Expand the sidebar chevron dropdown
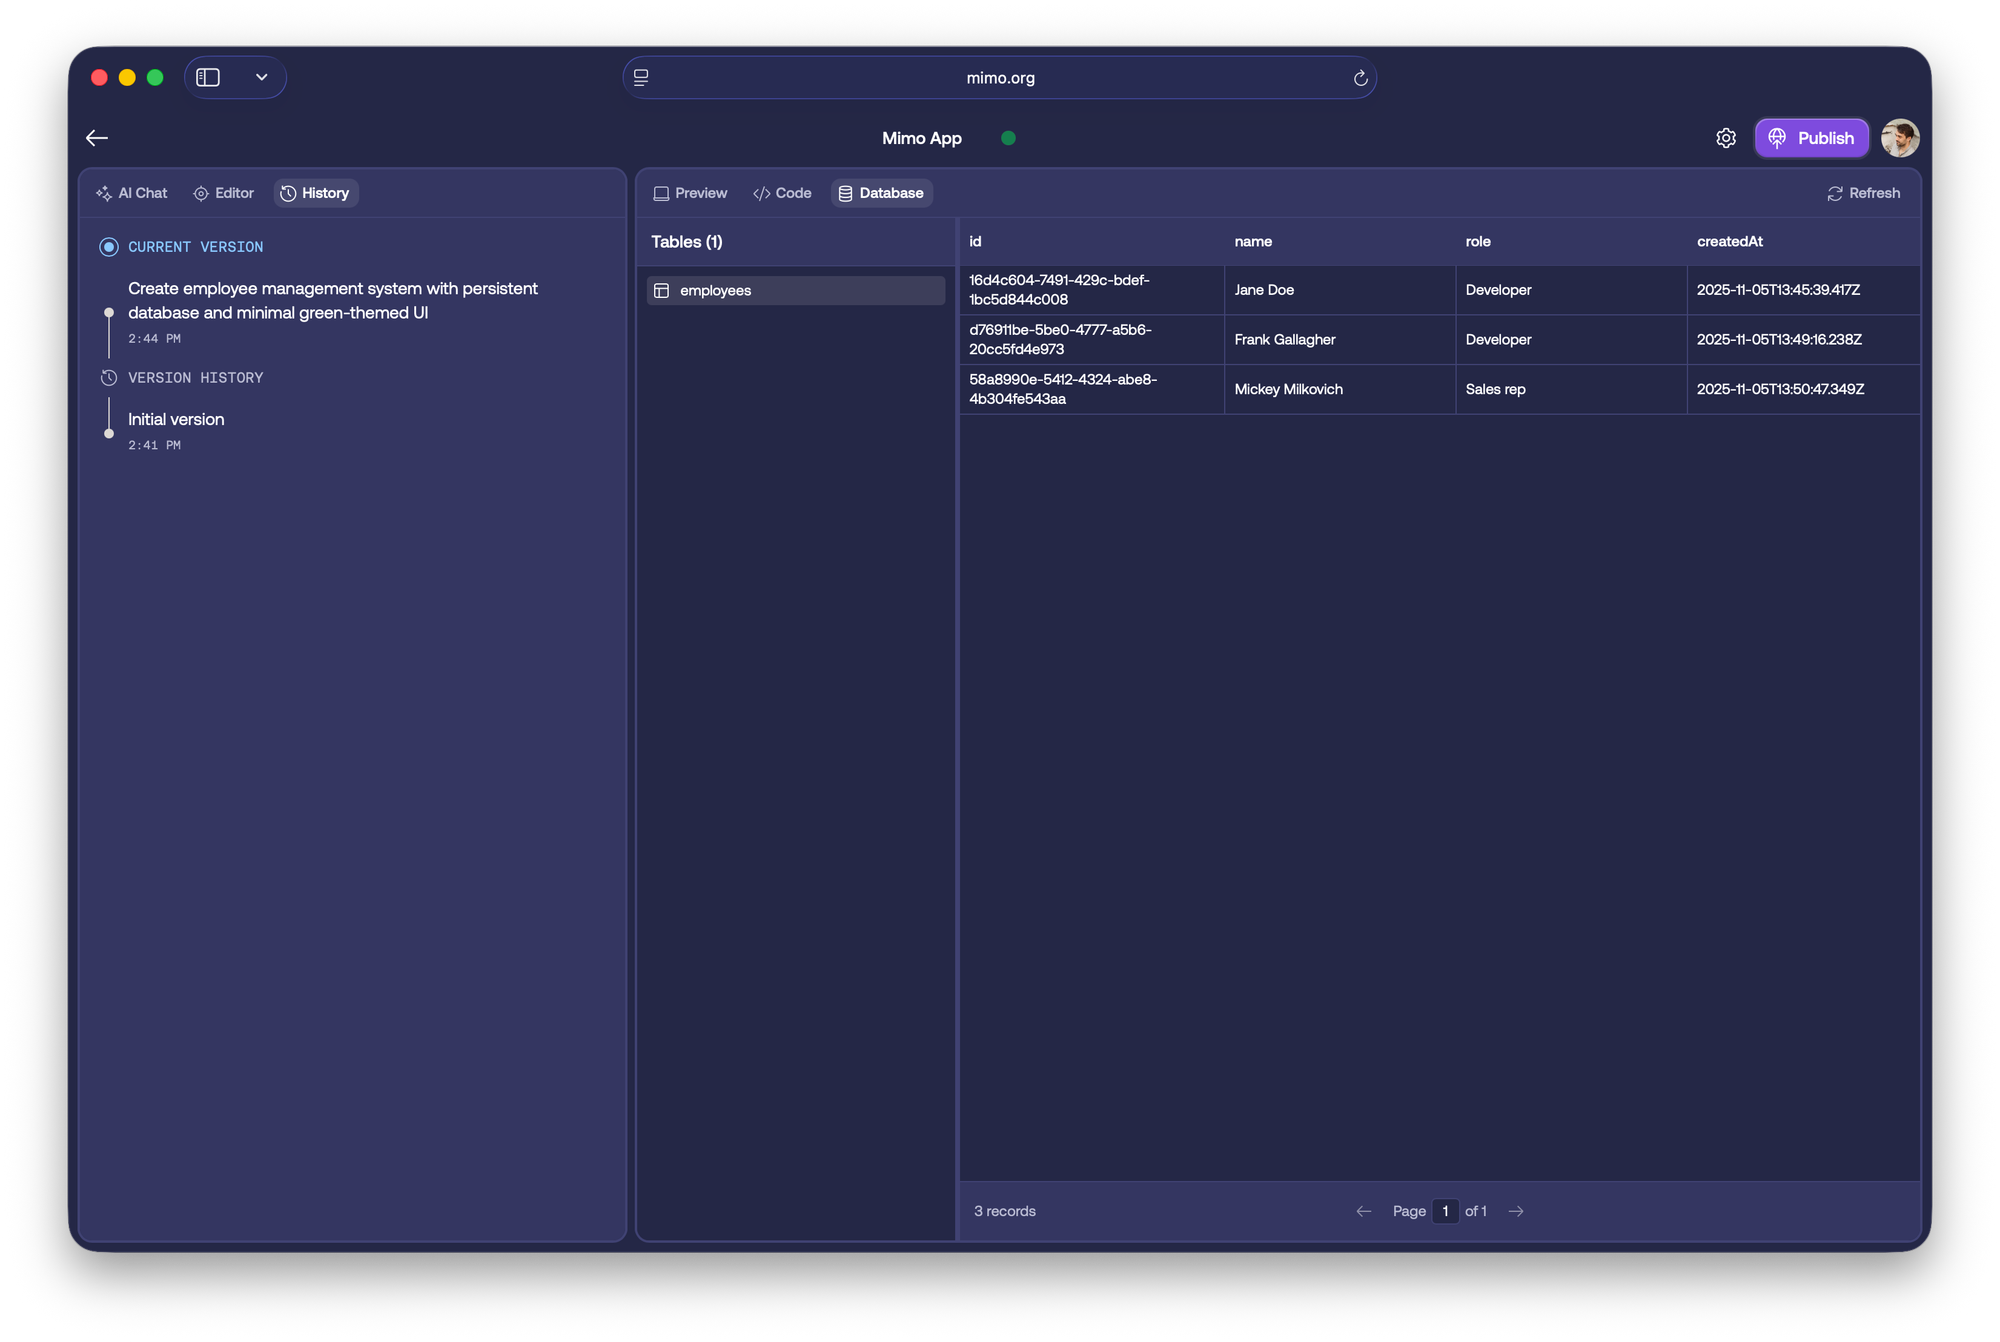 tap(261, 78)
